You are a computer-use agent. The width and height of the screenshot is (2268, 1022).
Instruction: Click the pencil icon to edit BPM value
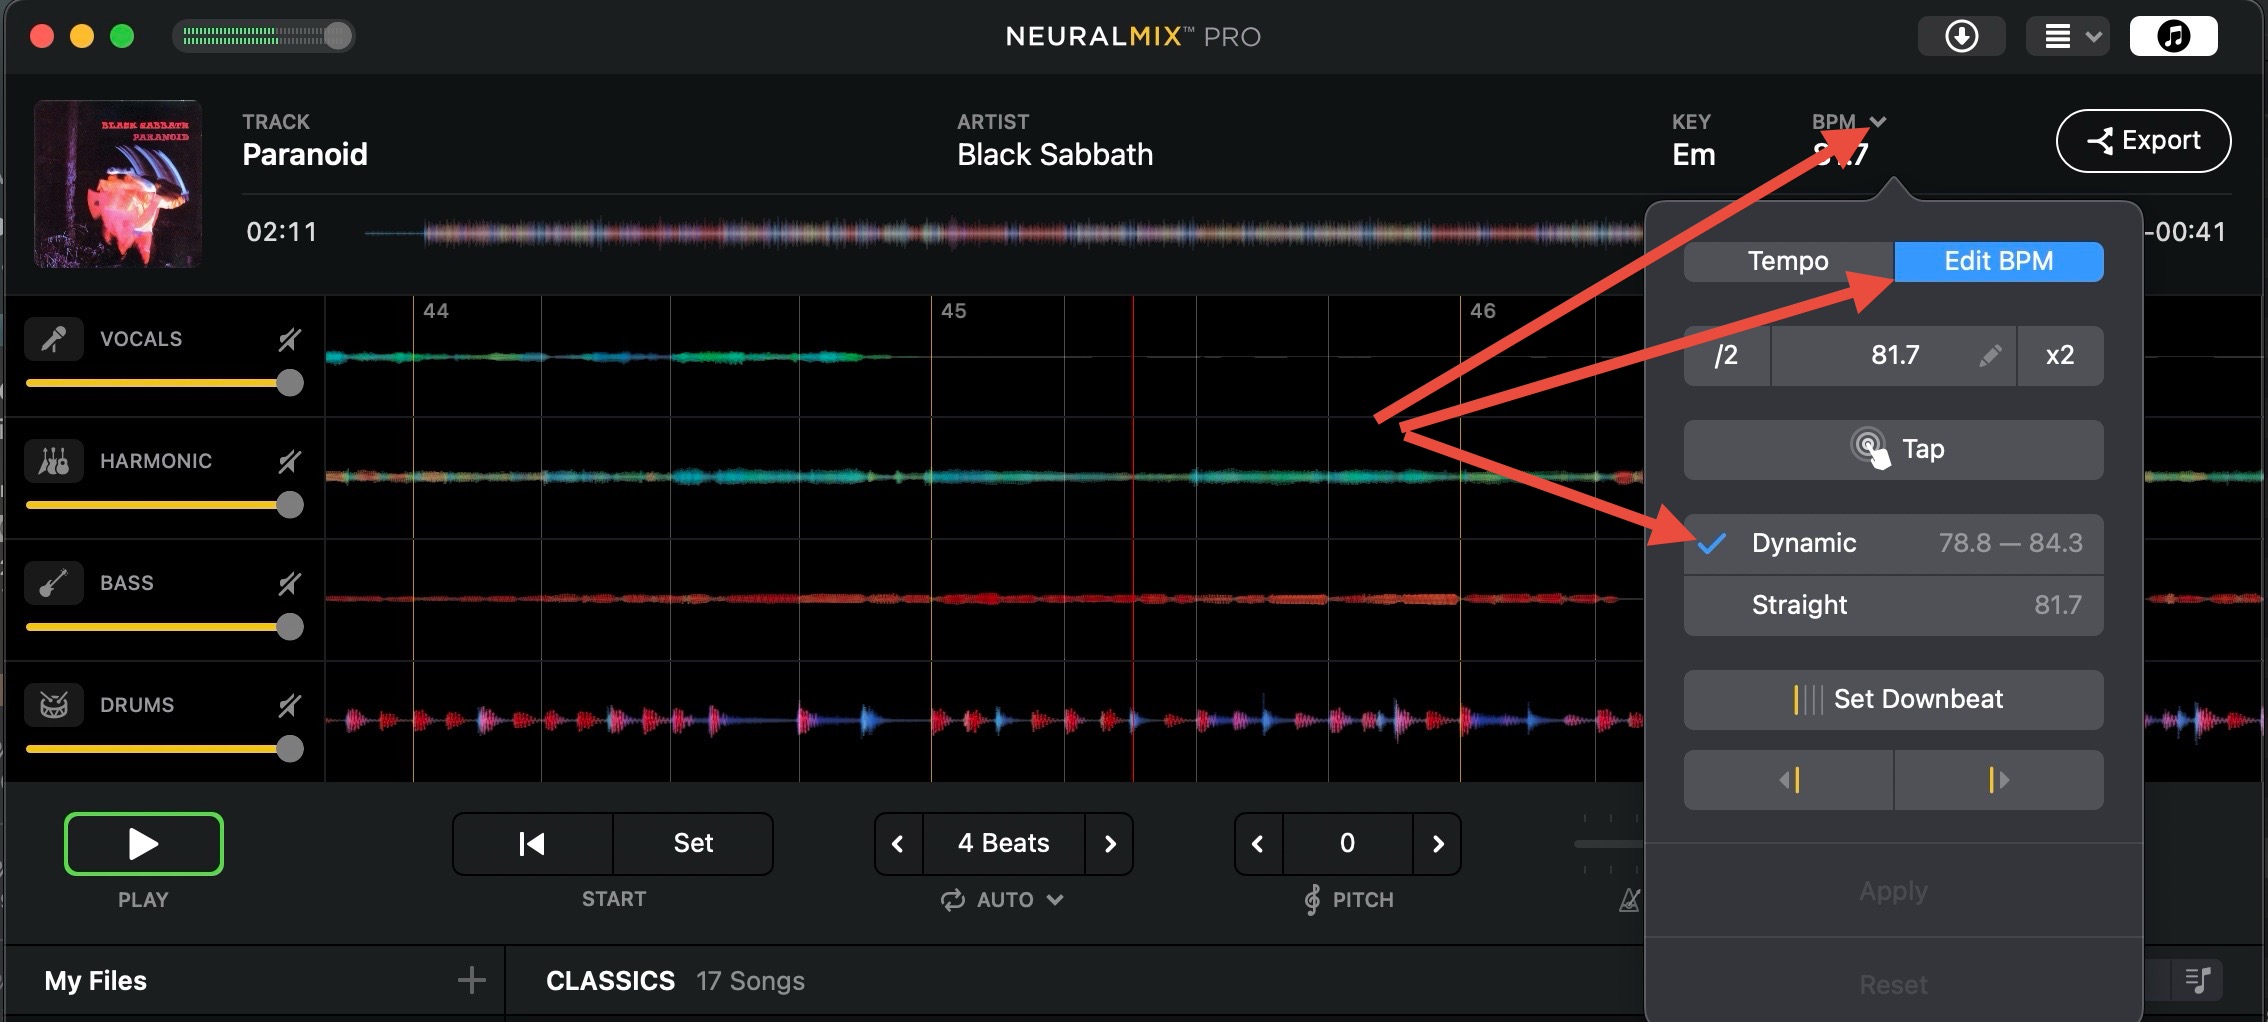point(1989,356)
